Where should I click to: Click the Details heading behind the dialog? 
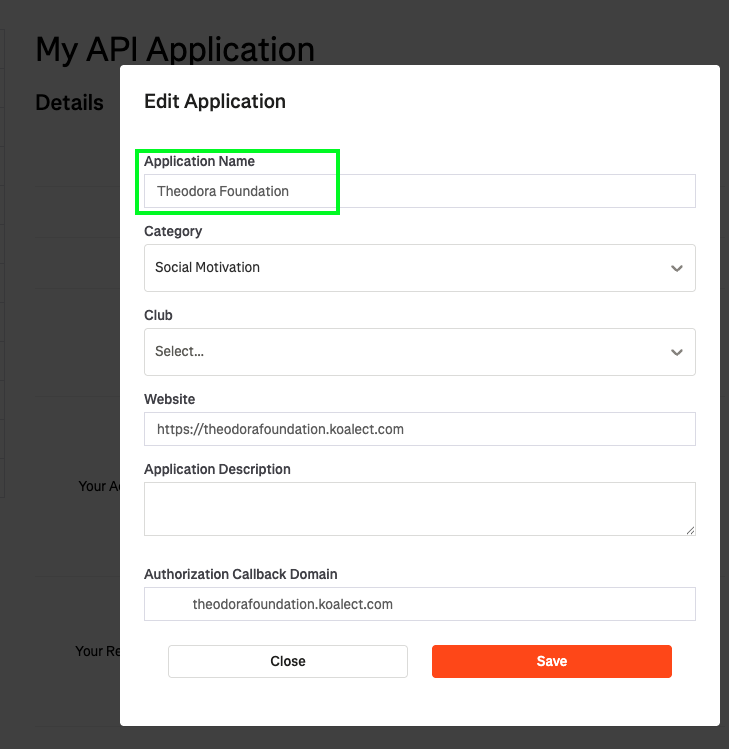coord(69,102)
